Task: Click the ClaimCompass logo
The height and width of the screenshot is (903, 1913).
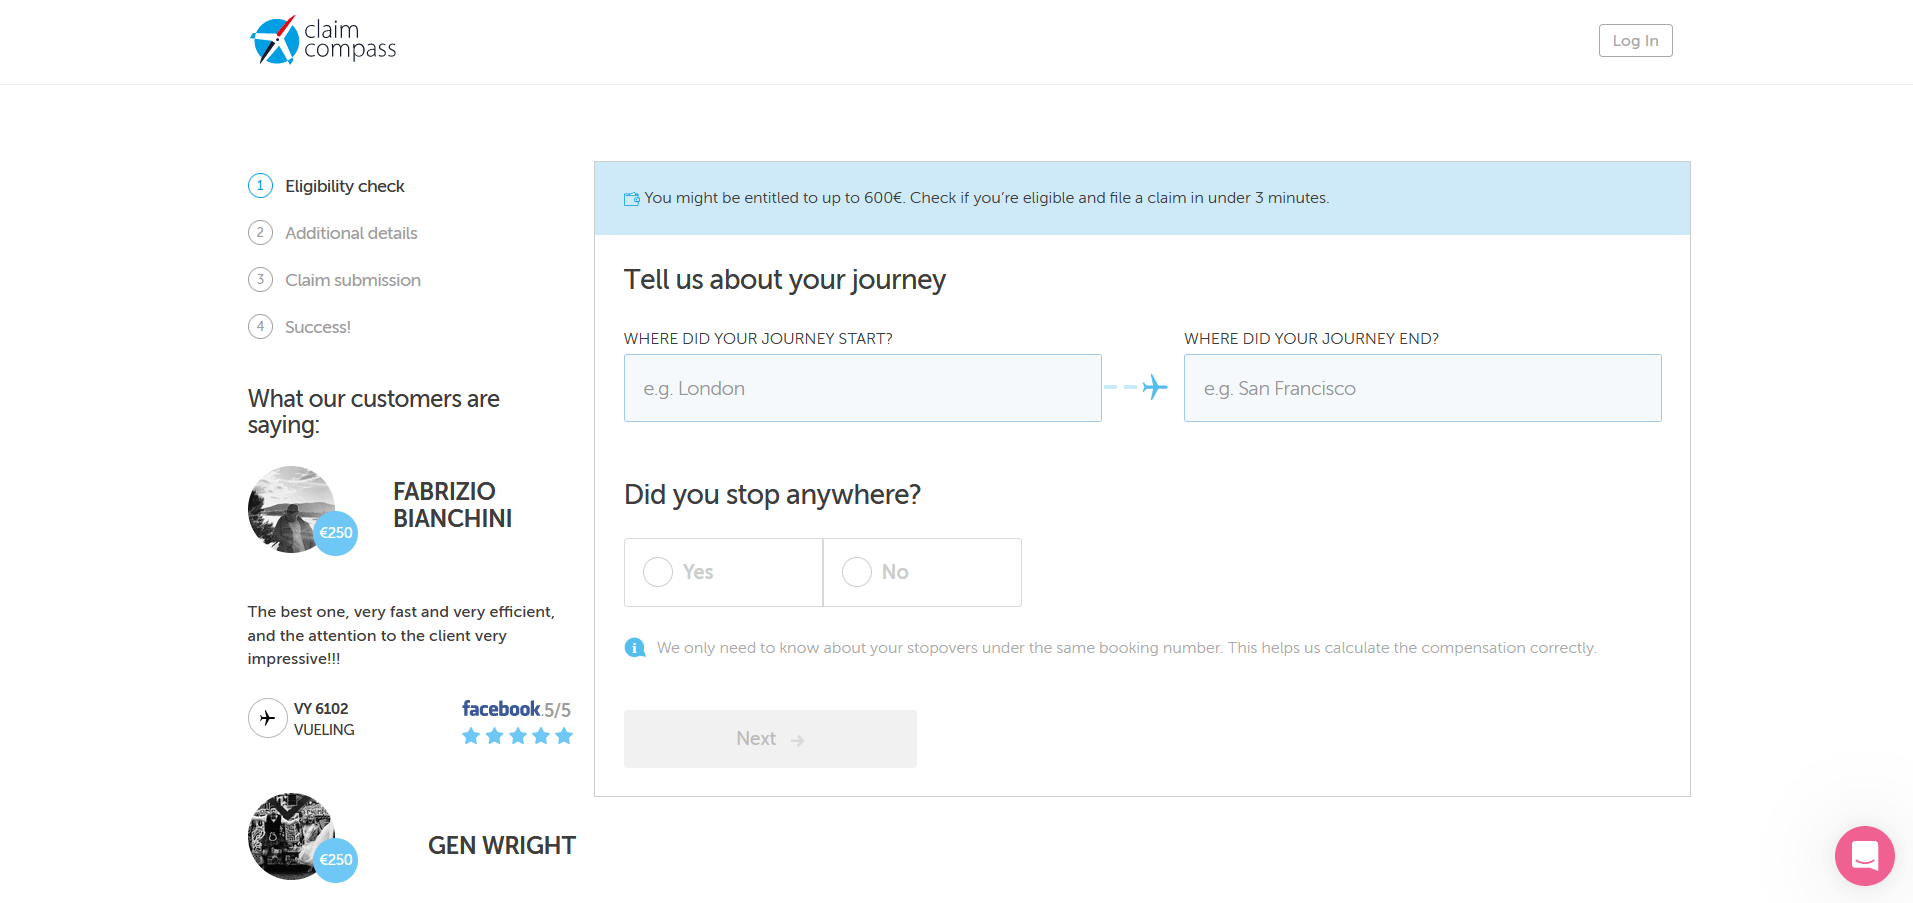Action: point(323,40)
